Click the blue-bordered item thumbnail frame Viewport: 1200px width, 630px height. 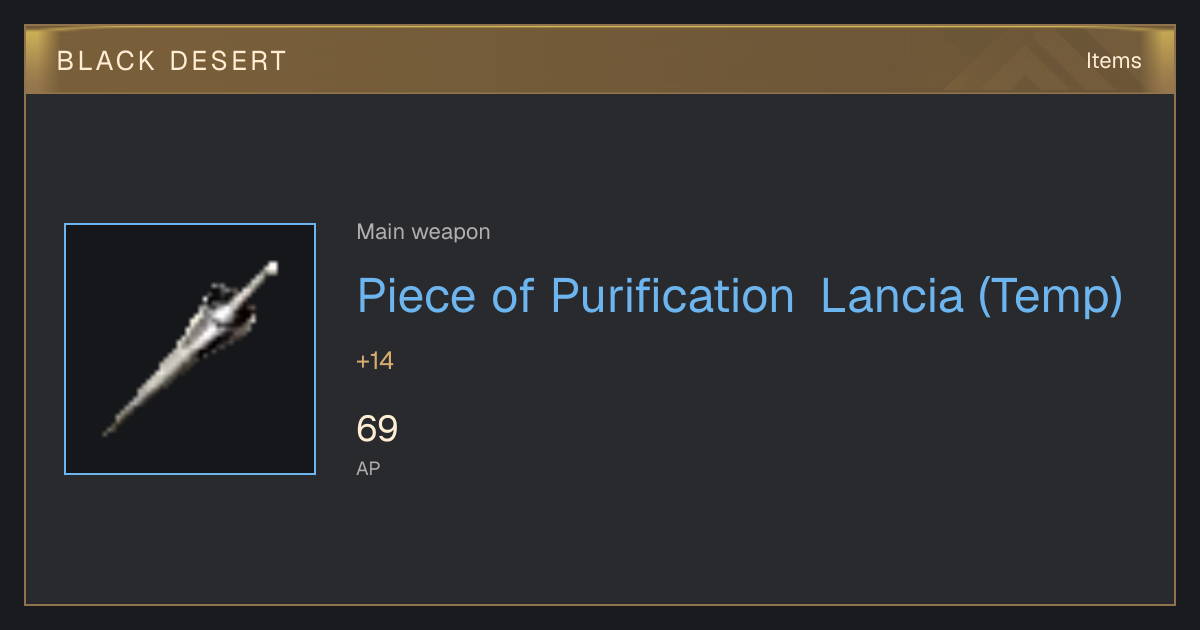pyautogui.click(x=190, y=349)
